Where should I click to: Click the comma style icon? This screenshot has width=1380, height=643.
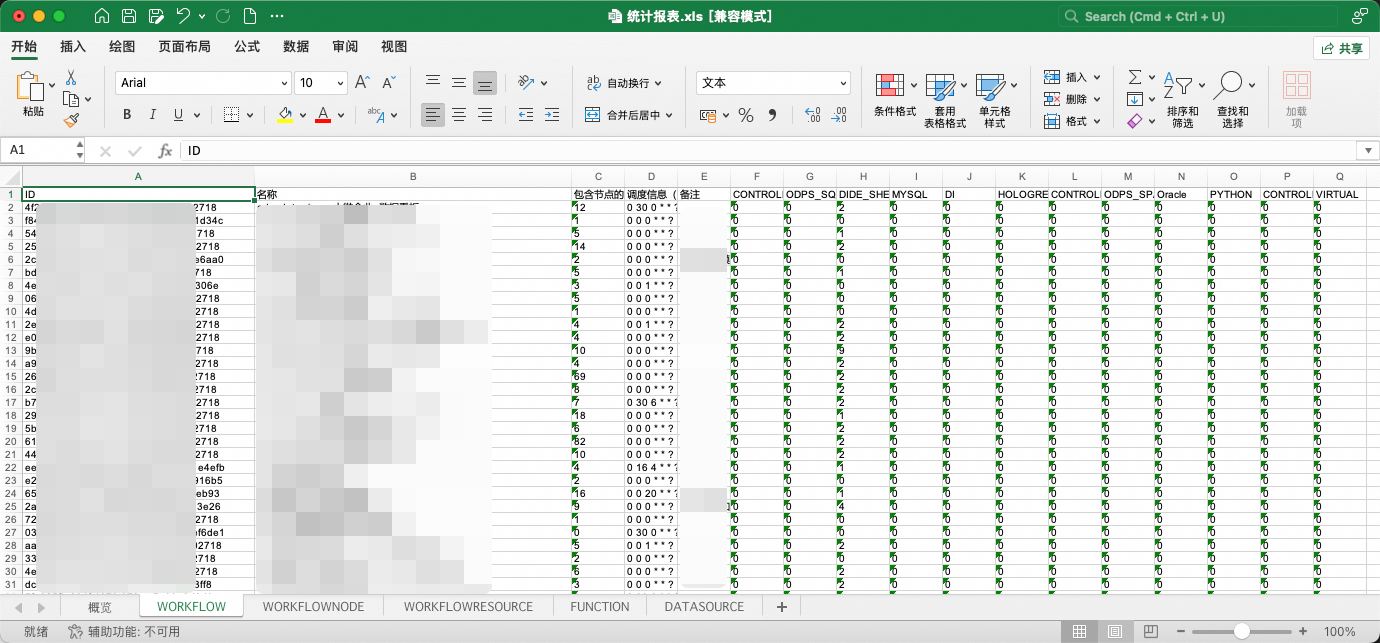coord(772,115)
